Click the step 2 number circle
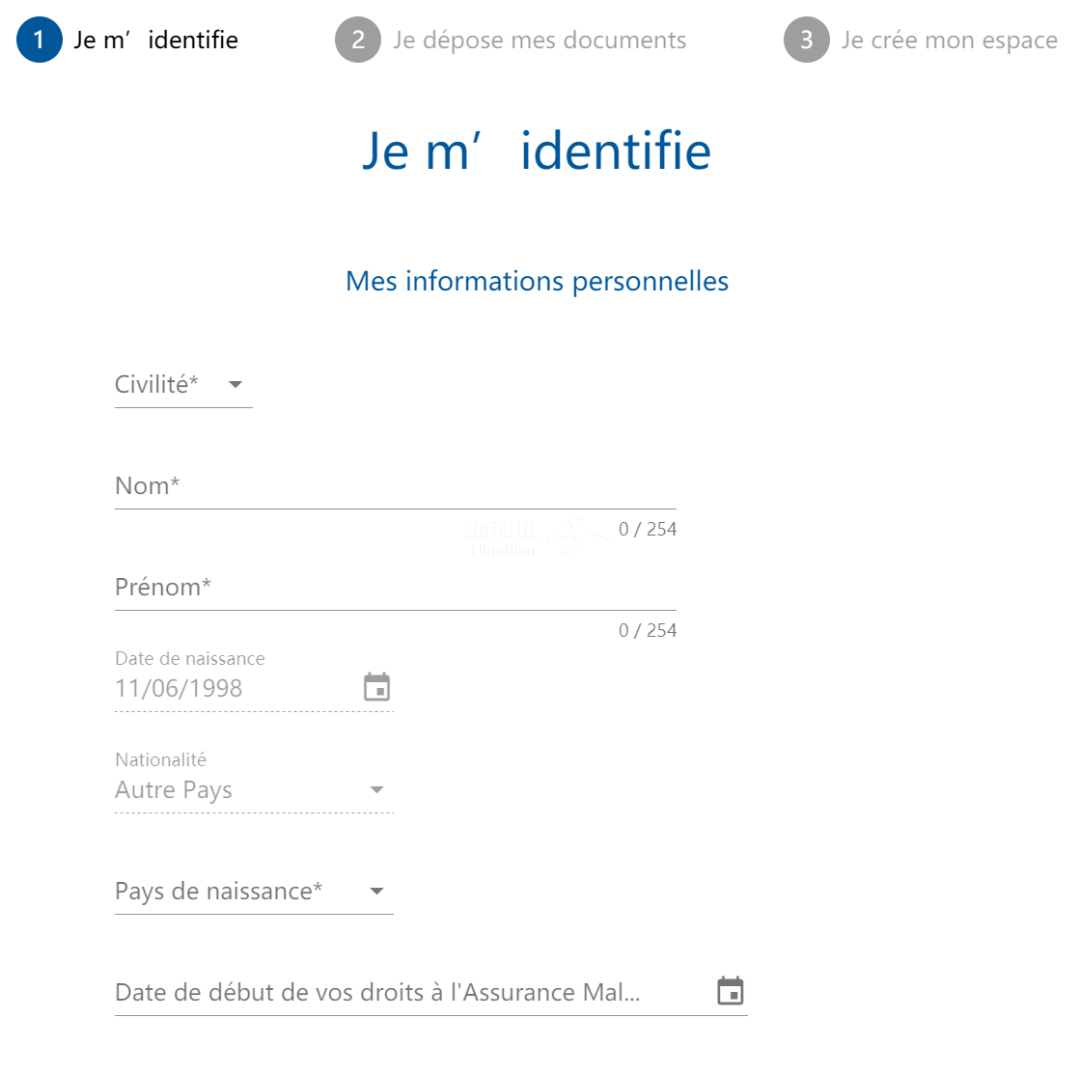Image resolution: width=1080 pixels, height=1073 pixels. click(x=358, y=40)
